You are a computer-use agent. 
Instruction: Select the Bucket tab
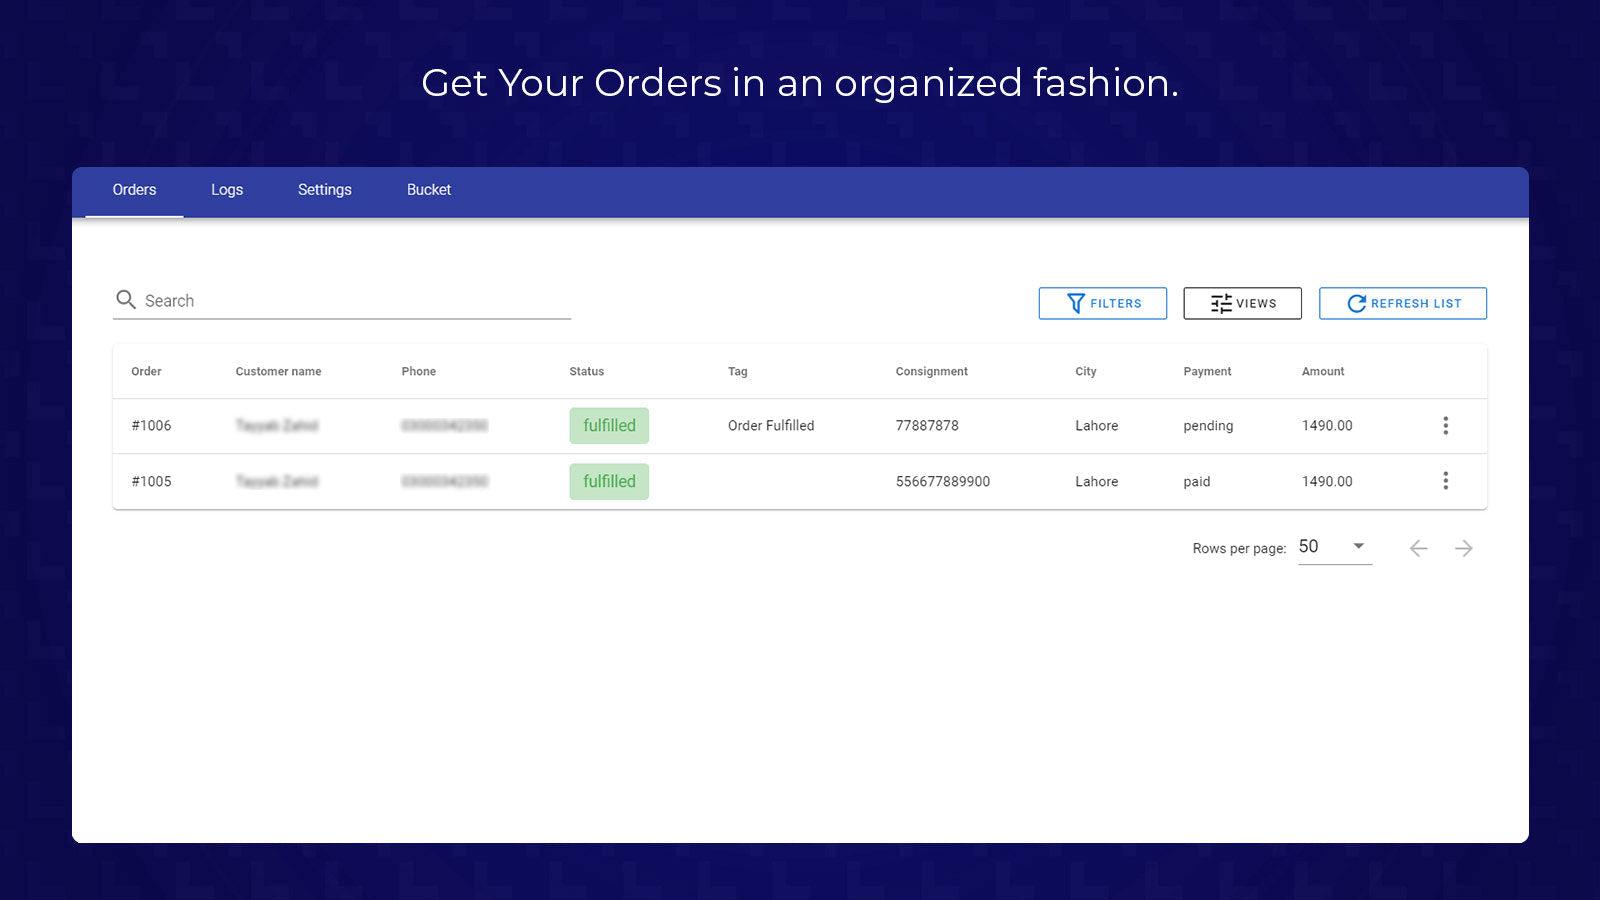click(x=428, y=190)
